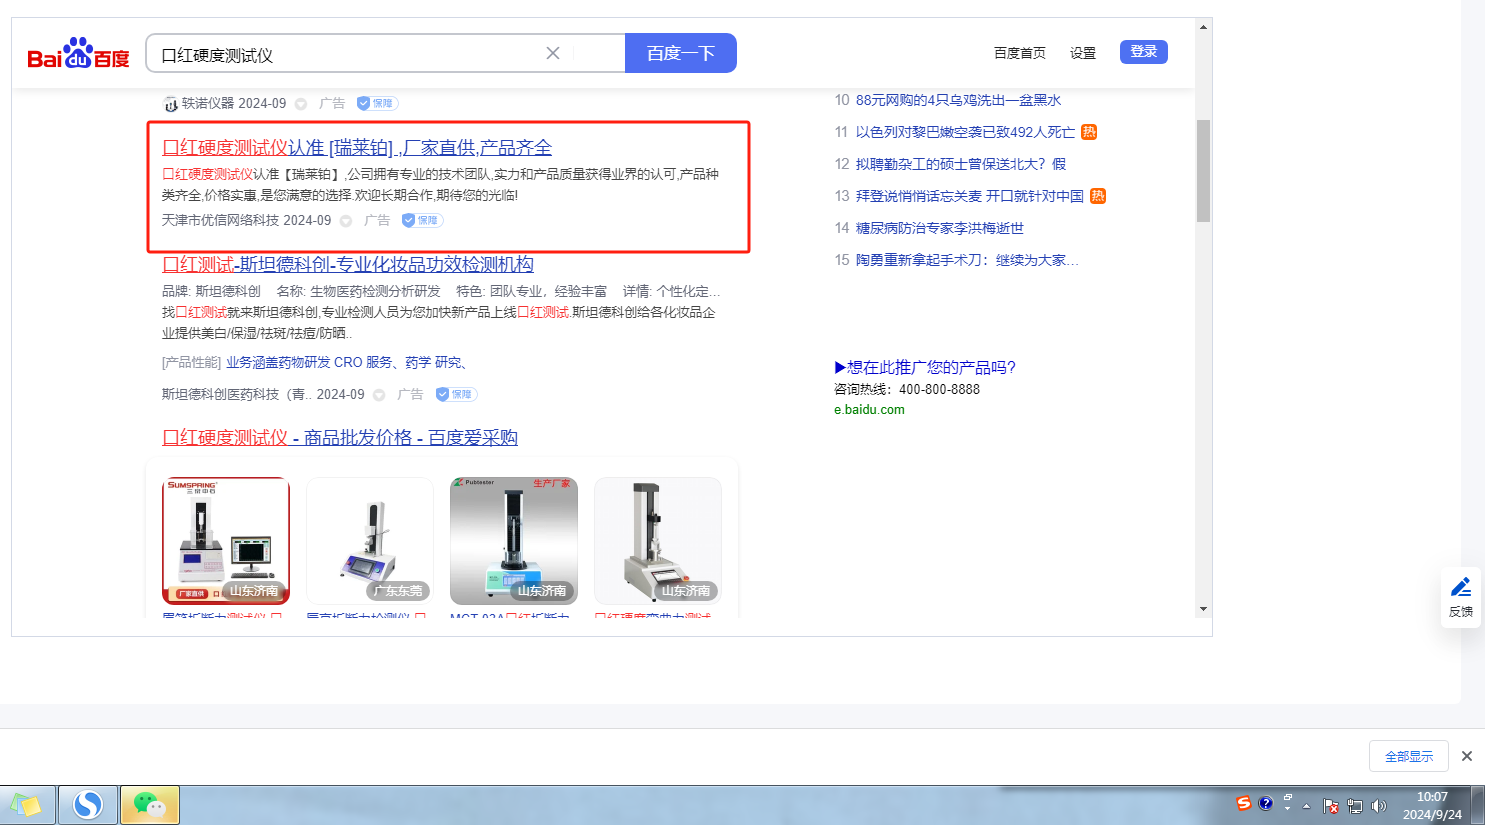Image resolution: width=1485 pixels, height=825 pixels.
Task: Open e.baidu.com link
Action: pos(869,409)
